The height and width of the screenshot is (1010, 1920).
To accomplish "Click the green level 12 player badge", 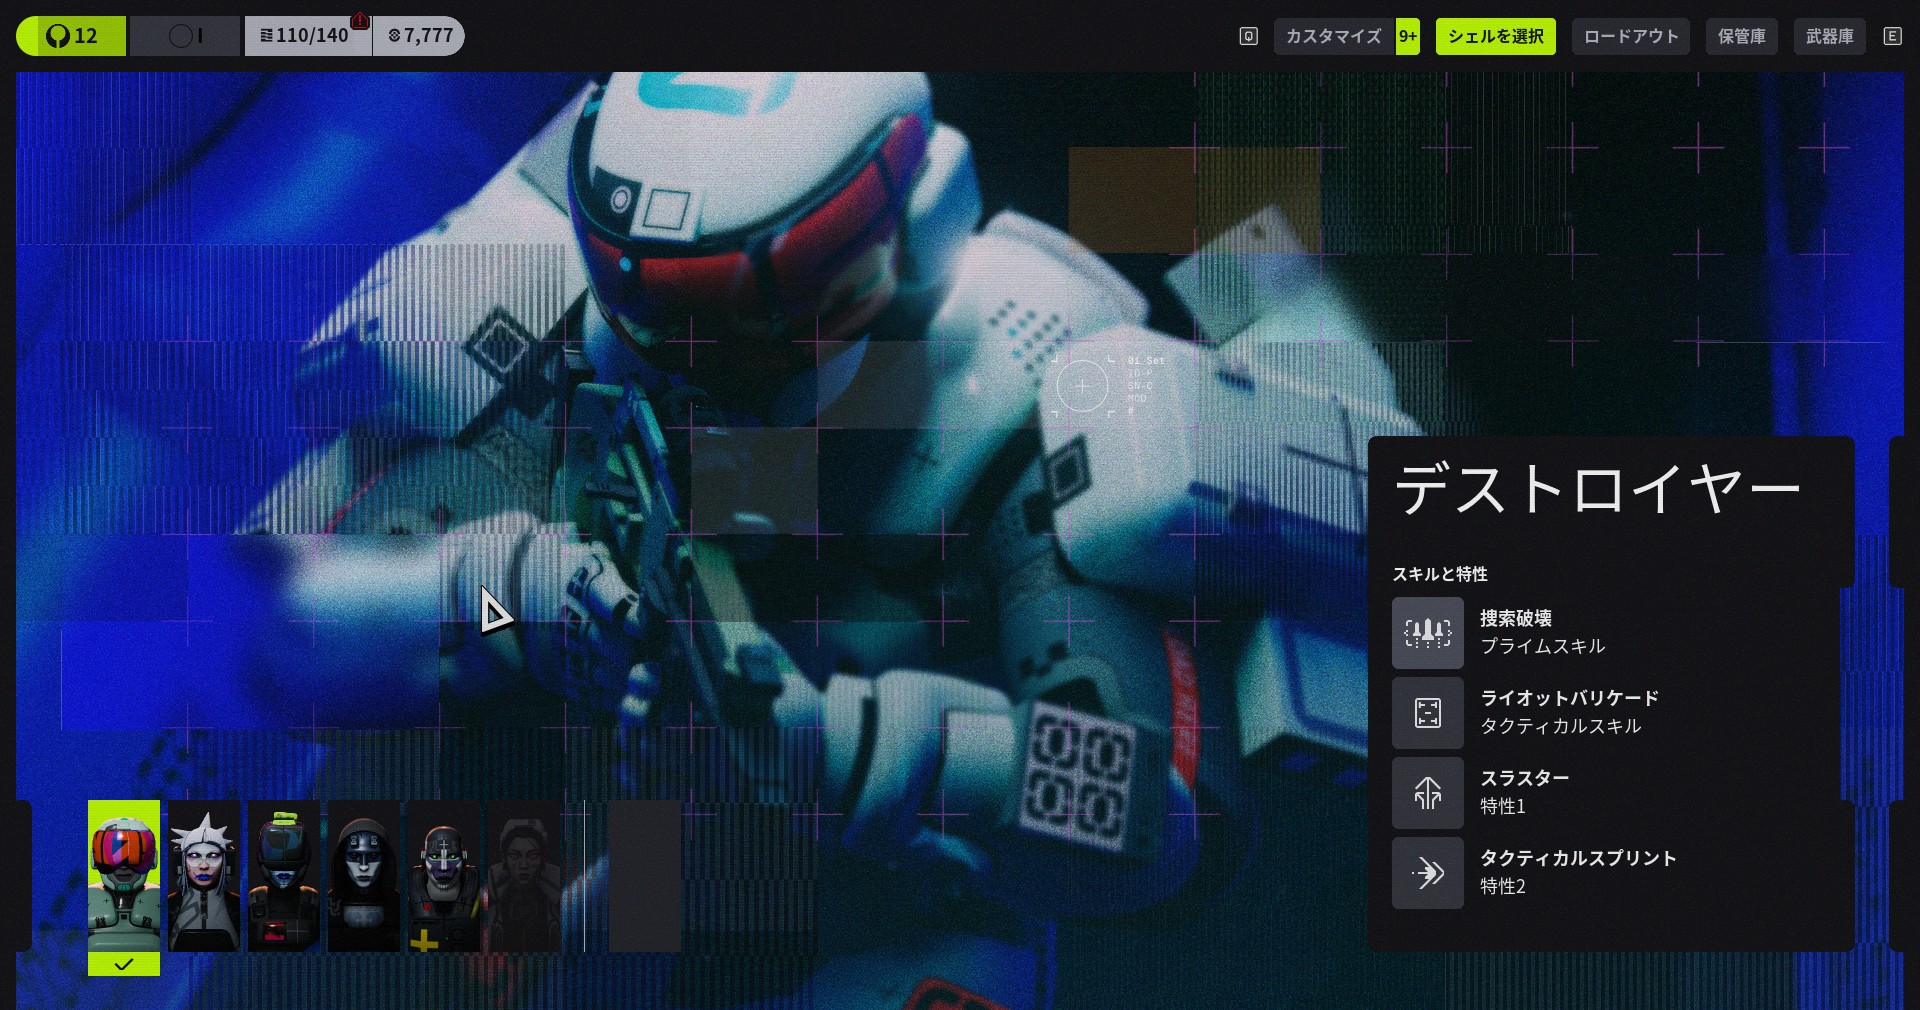I will pos(71,36).
